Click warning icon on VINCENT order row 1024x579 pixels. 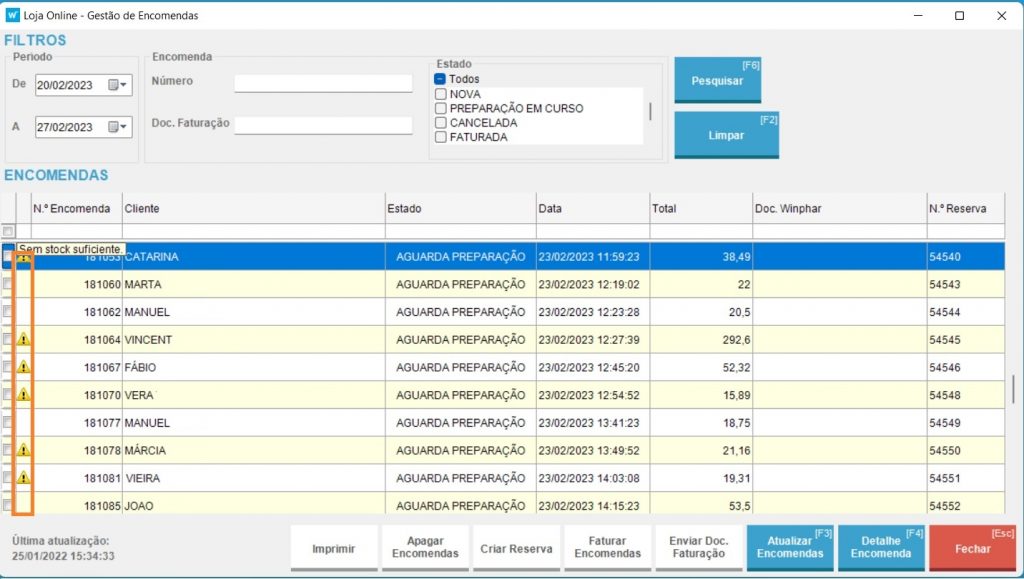[24, 339]
